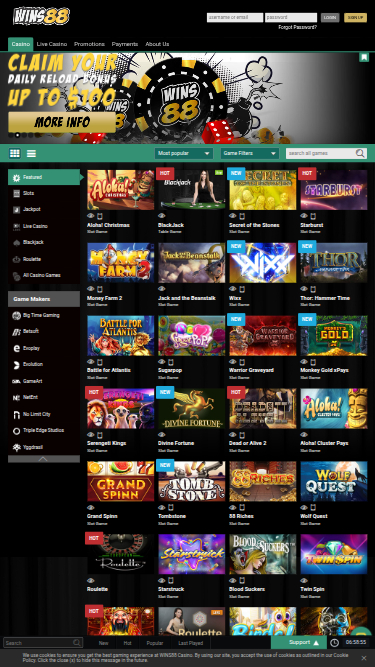This screenshot has width=375, height=667.
Task: Click the username or email field
Action: [235, 17]
